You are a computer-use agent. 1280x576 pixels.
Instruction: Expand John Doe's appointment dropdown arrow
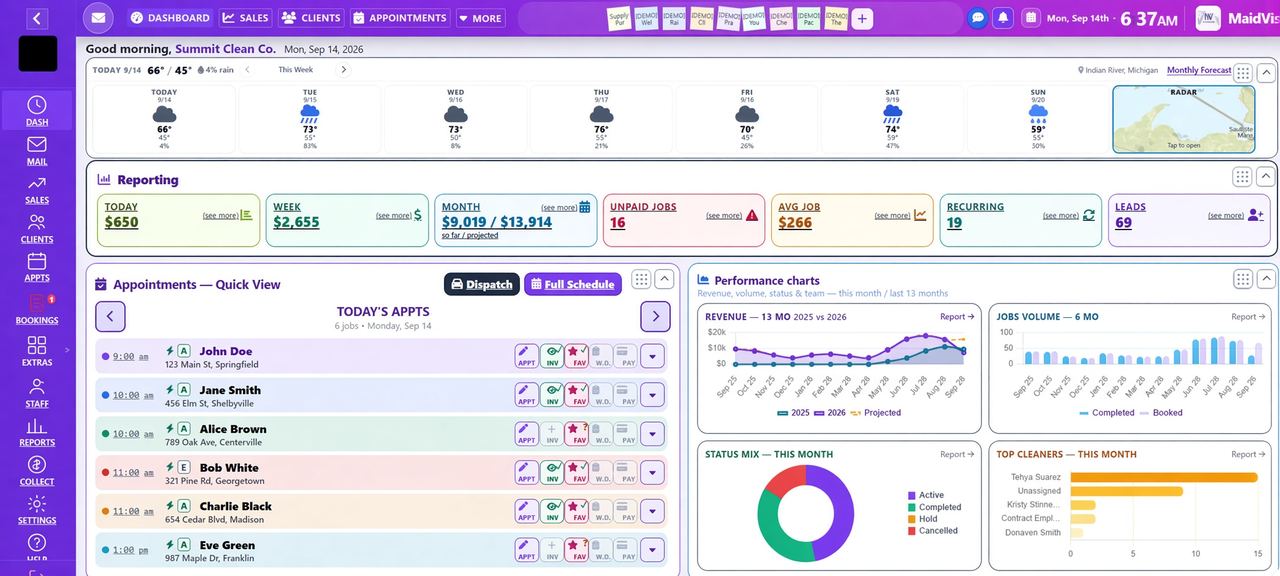[652, 356]
